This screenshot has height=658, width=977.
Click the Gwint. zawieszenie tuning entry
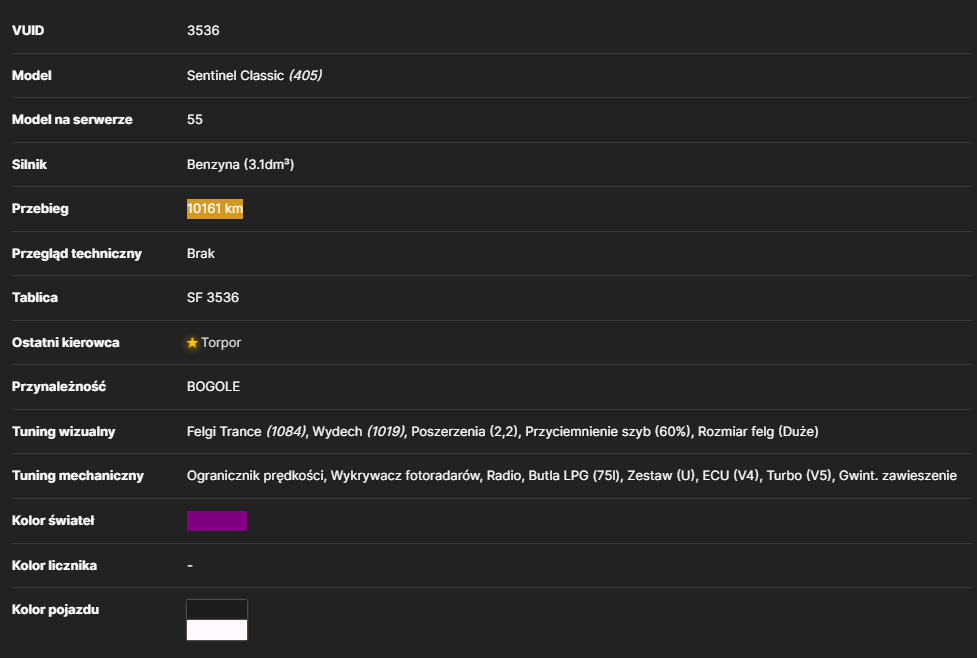click(898, 476)
